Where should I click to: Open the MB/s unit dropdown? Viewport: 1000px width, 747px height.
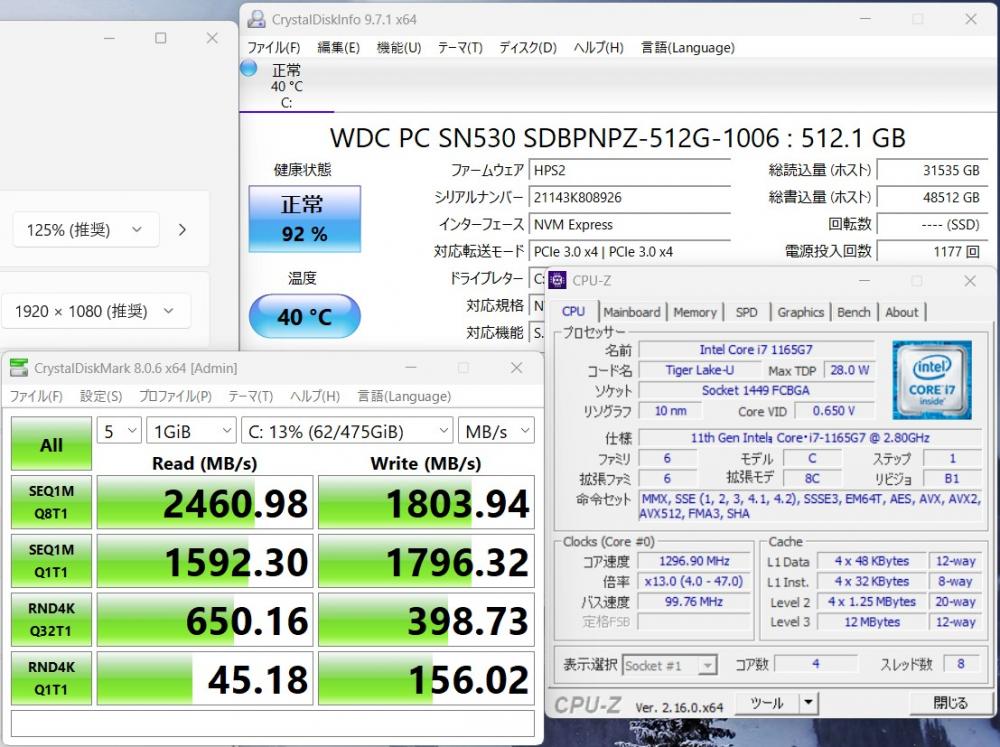496,431
